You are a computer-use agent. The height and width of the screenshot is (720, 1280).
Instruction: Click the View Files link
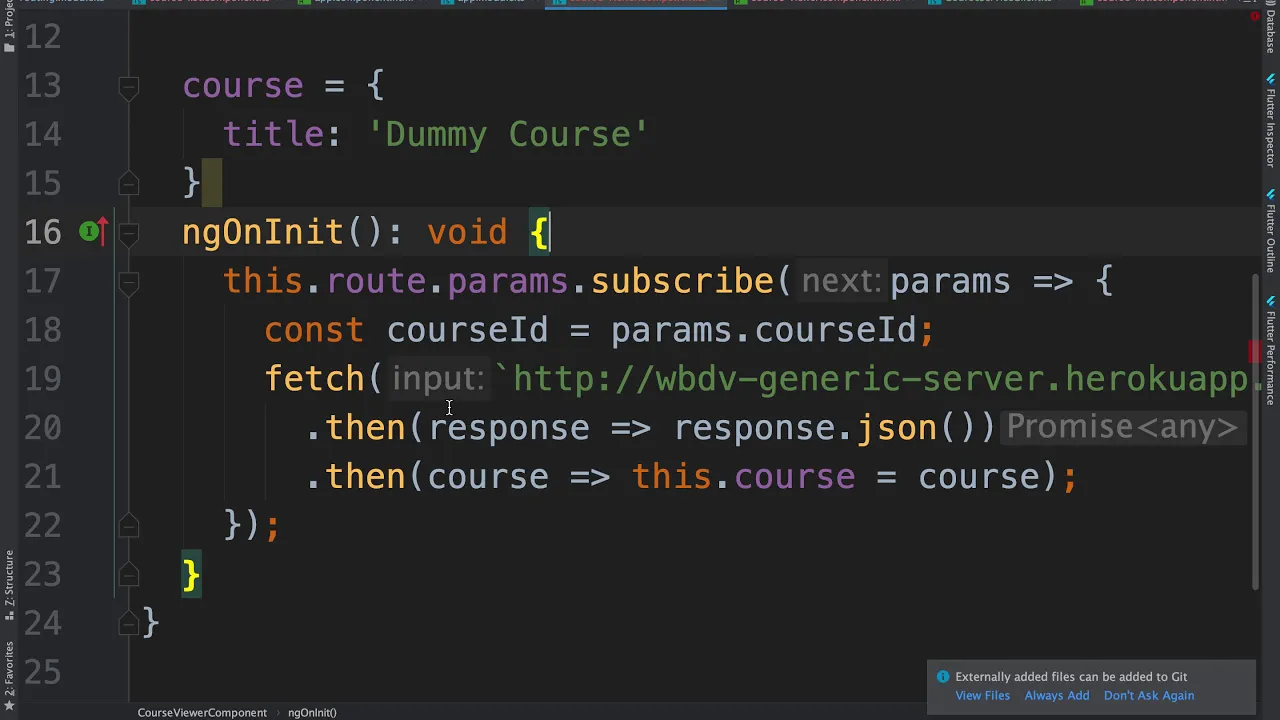982,696
